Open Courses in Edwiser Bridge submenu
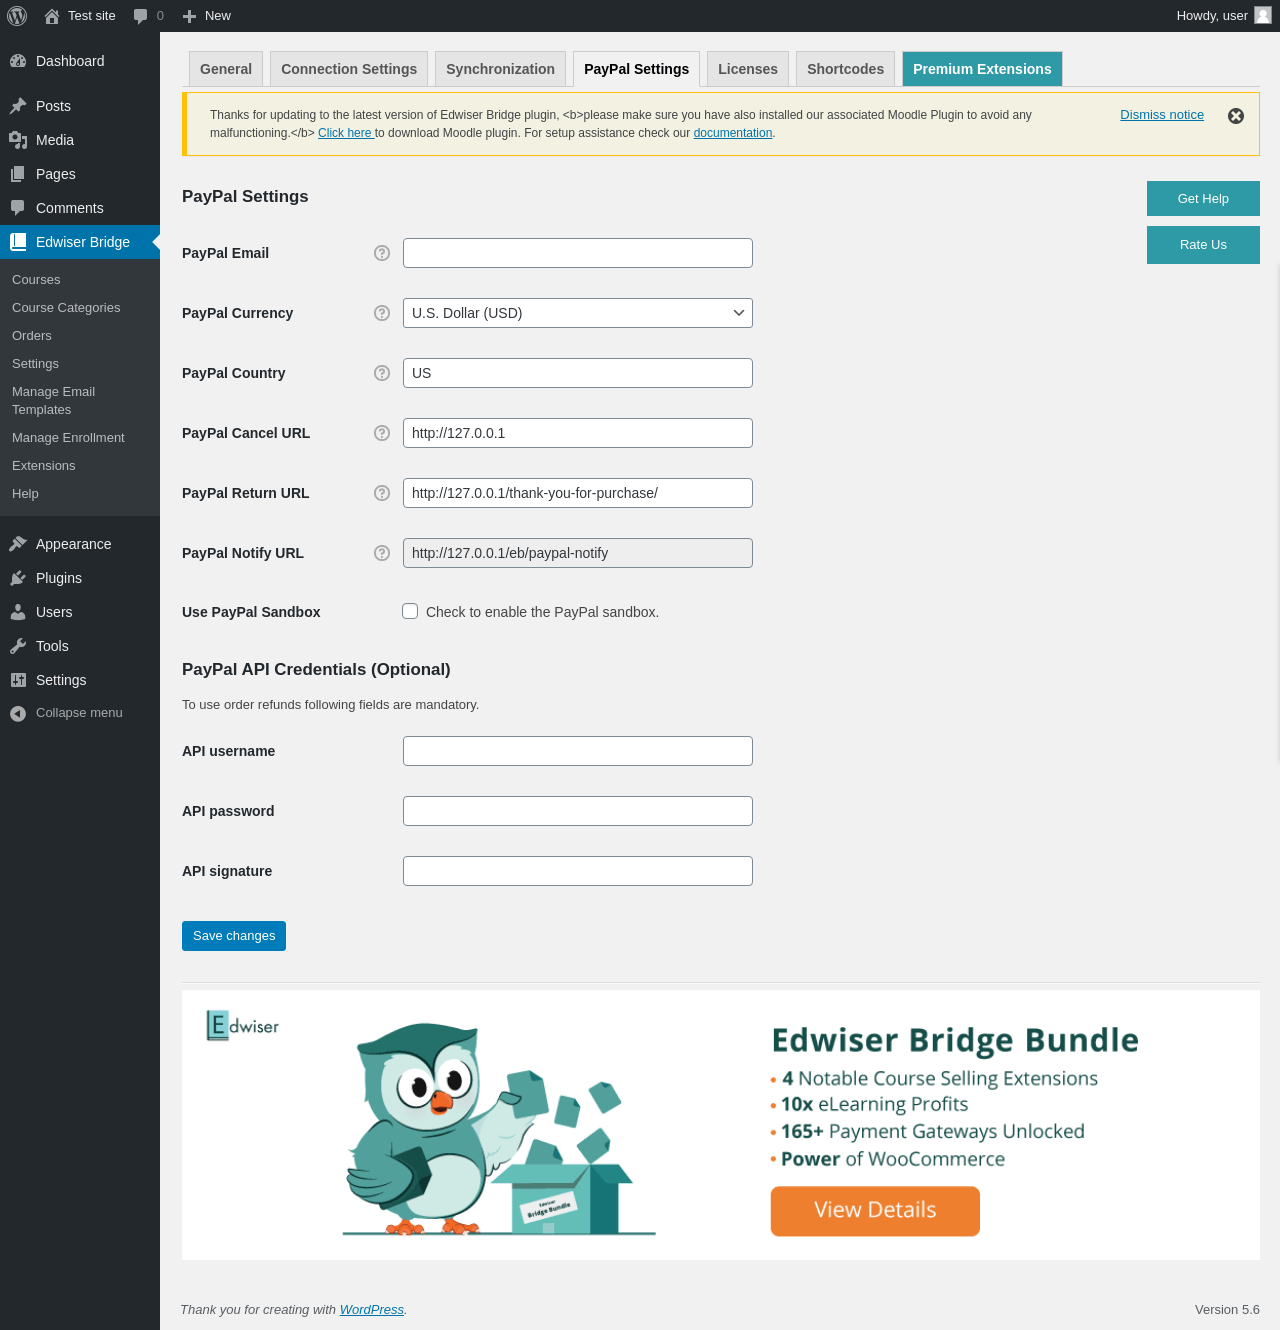Viewport: 1280px width, 1330px height. point(36,280)
